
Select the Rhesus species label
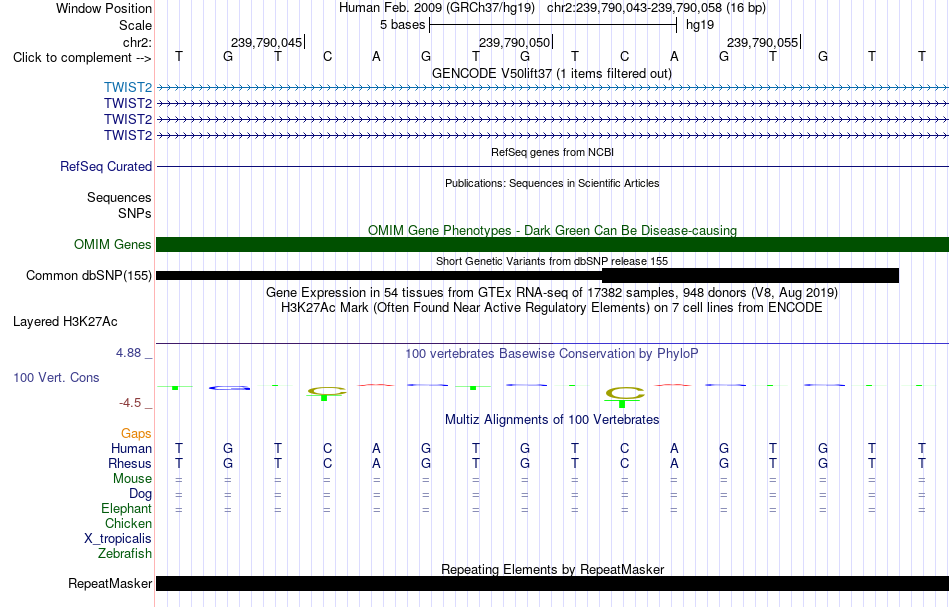(130, 464)
